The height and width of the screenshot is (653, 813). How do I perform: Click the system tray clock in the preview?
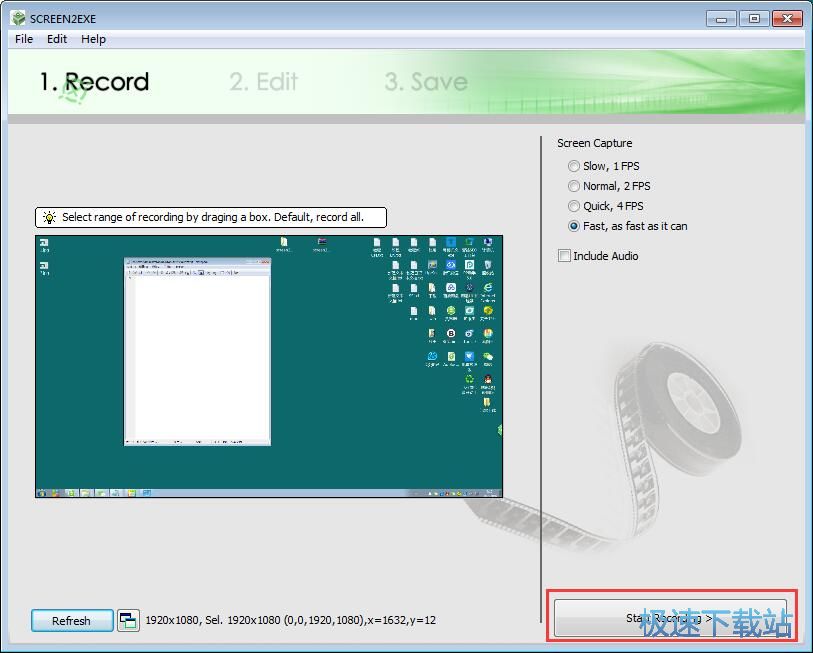click(490, 491)
